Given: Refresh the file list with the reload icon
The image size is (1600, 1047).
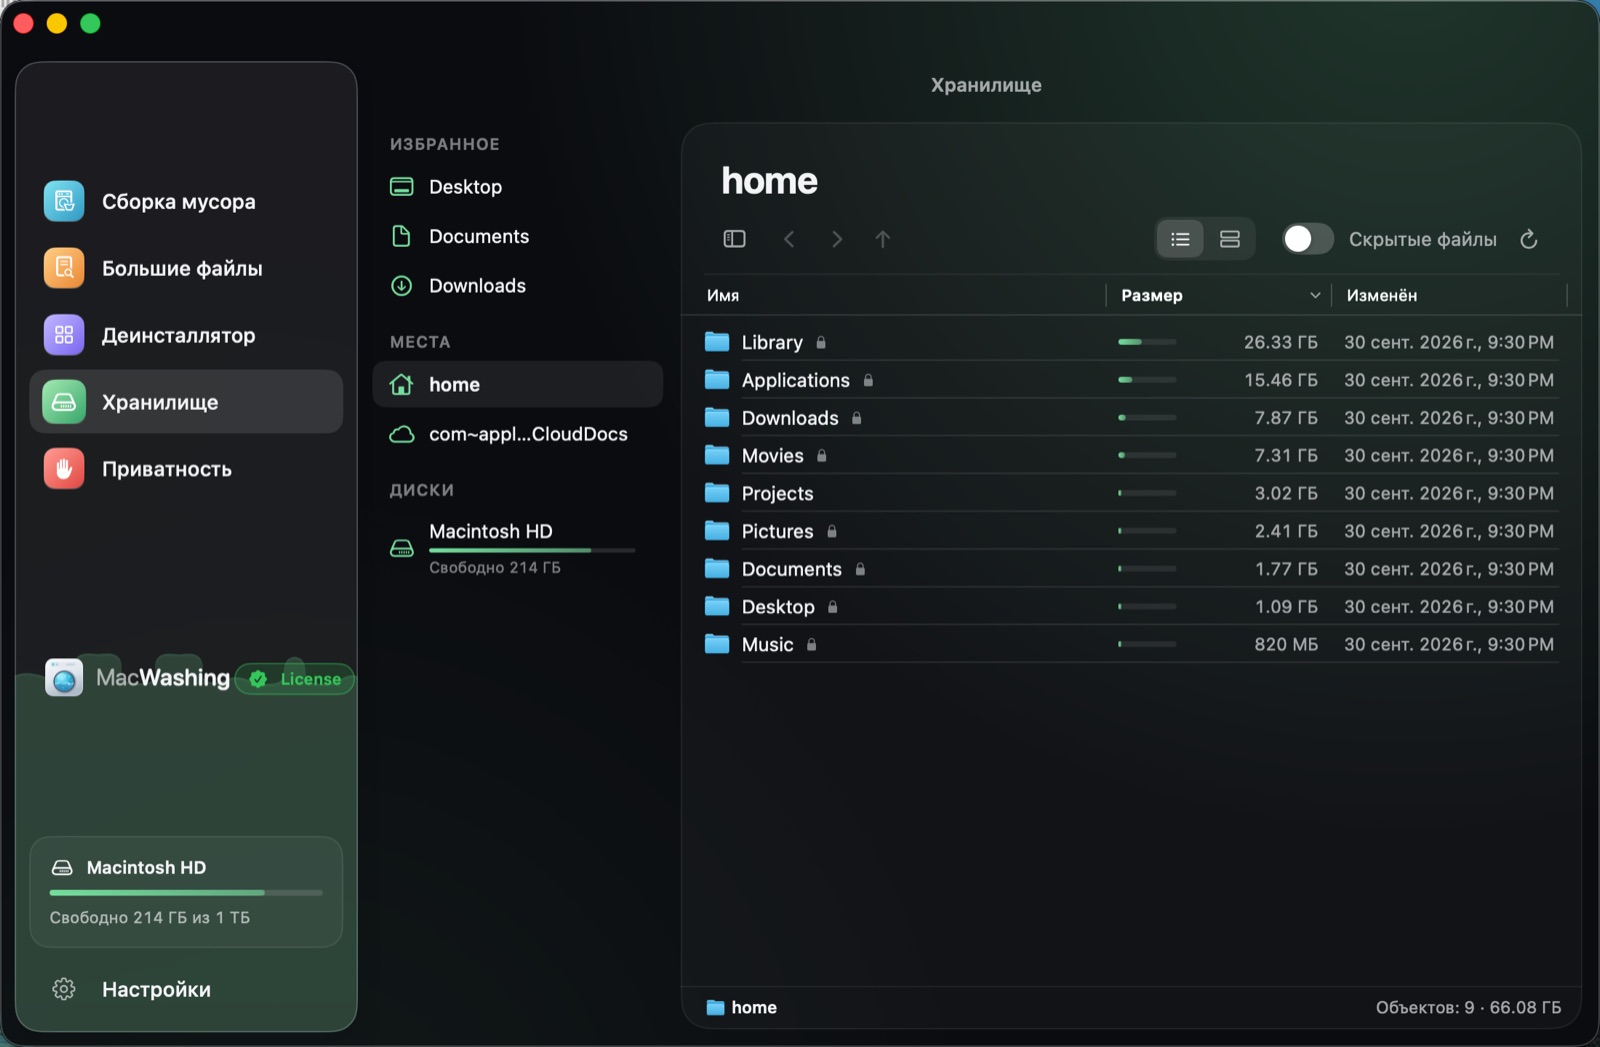Looking at the screenshot, I should pyautogui.click(x=1528, y=239).
